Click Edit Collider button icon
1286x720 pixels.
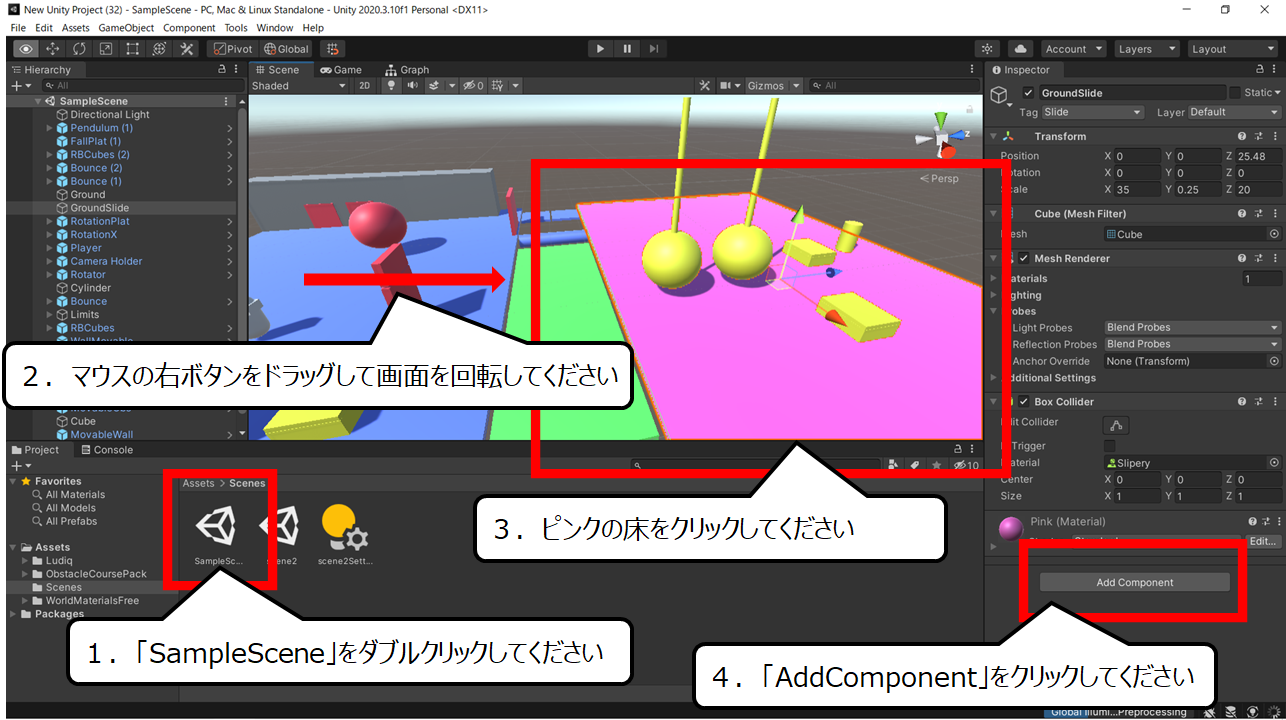point(1116,425)
